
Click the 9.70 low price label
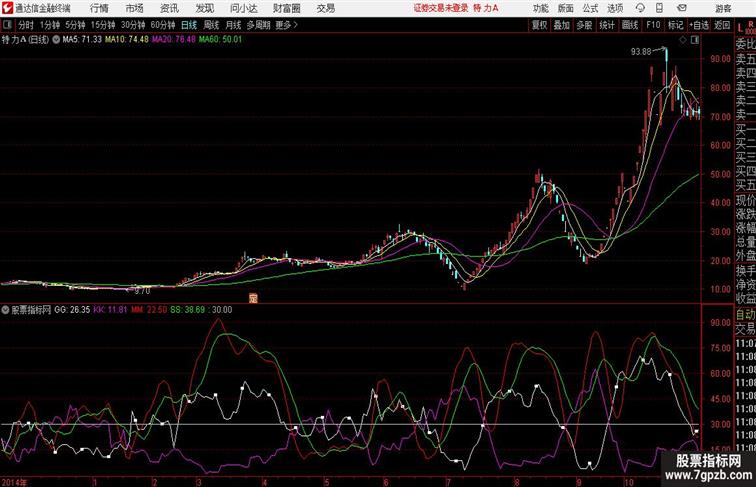[x=142, y=291]
